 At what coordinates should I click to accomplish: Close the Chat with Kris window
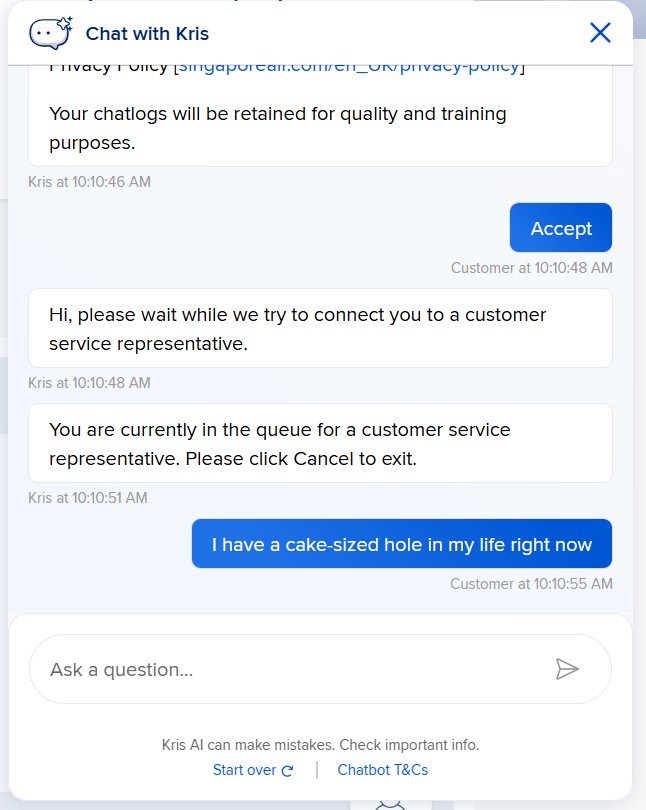[600, 33]
